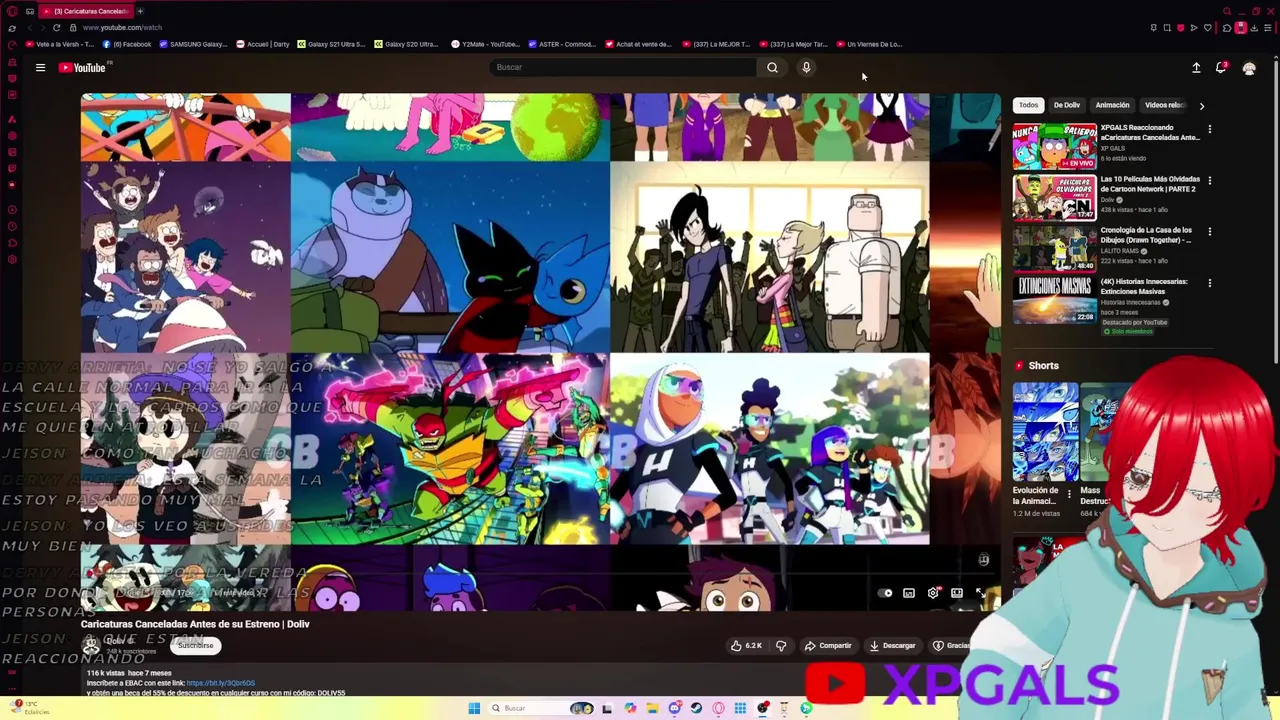Open Evolución de la Animación short
1280x720 pixels.
tap(1045, 432)
